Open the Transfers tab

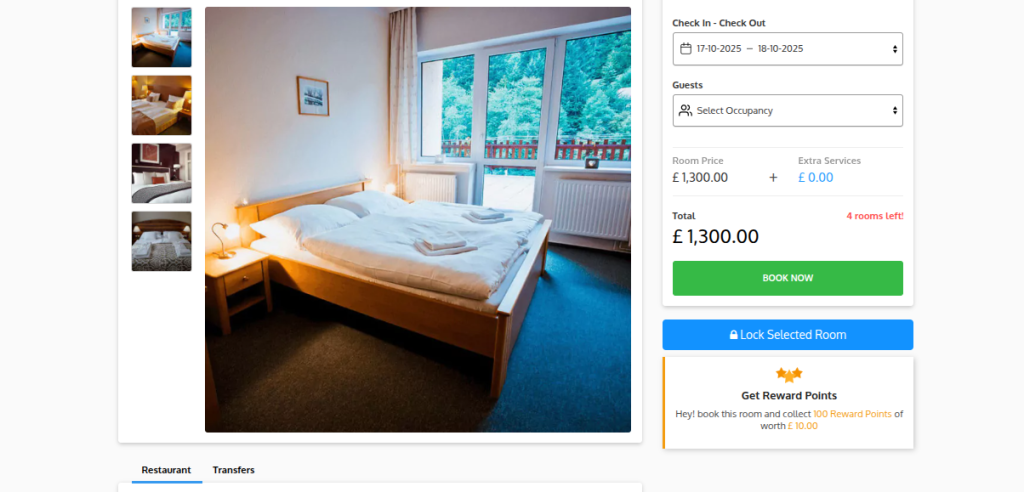click(233, 470)
